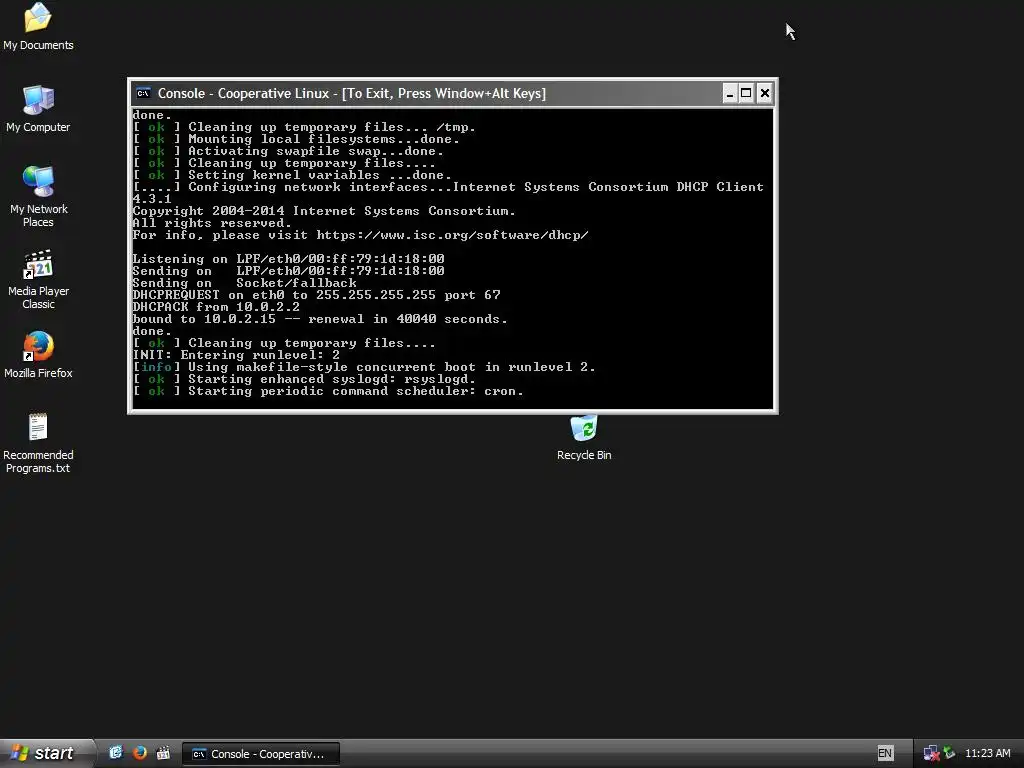The height and width of the screenshot is (768, 1024).
Task: Launch Media Player Classic from quick launch
Action: pyautogui.click(x=163, y=753)
